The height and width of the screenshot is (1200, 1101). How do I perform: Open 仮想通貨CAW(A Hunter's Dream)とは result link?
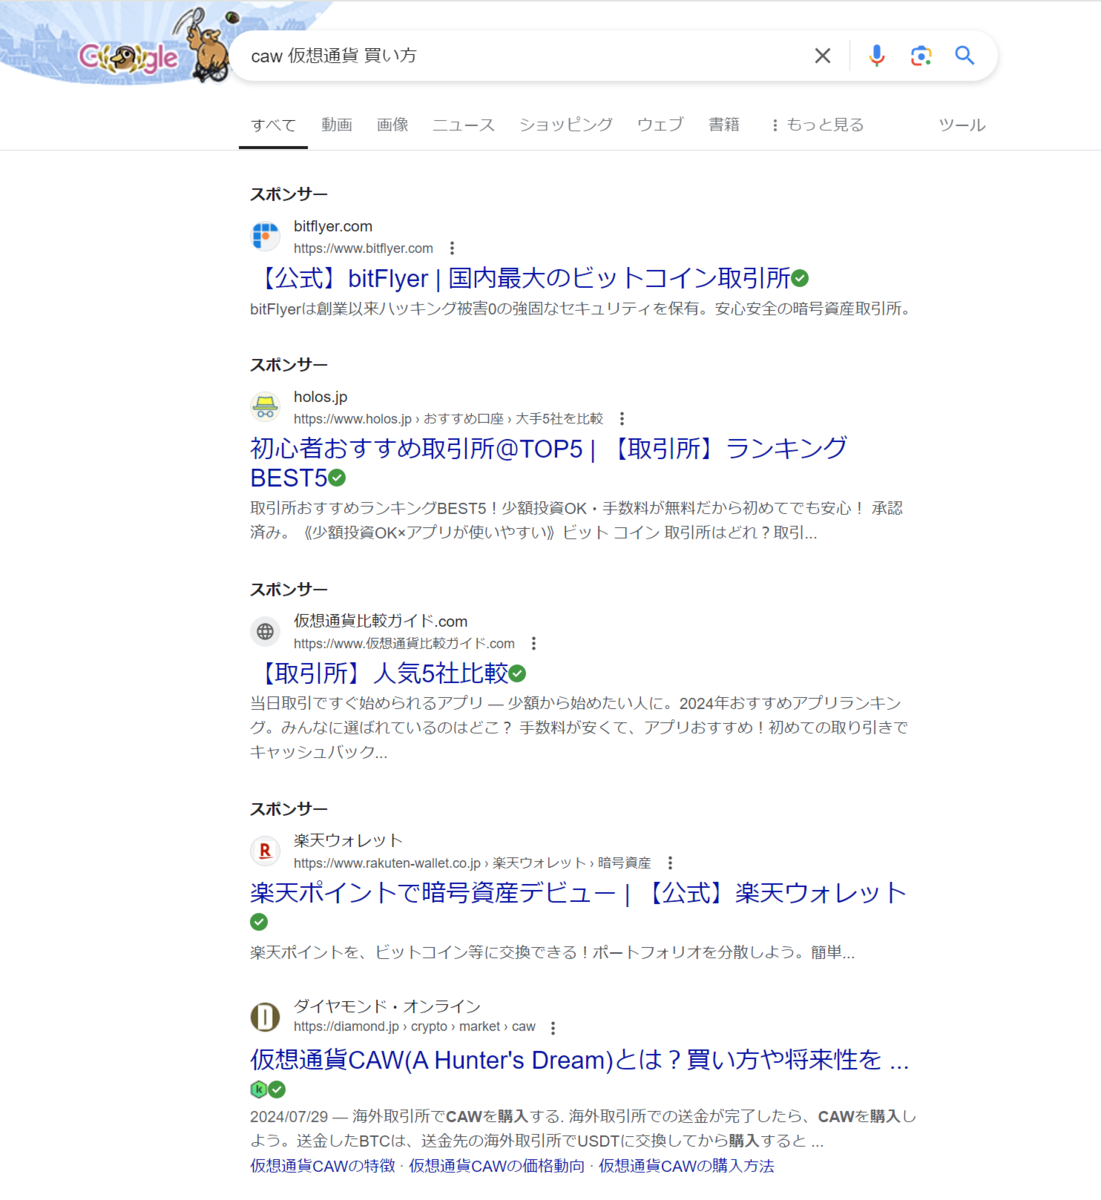pos(580,1060)
